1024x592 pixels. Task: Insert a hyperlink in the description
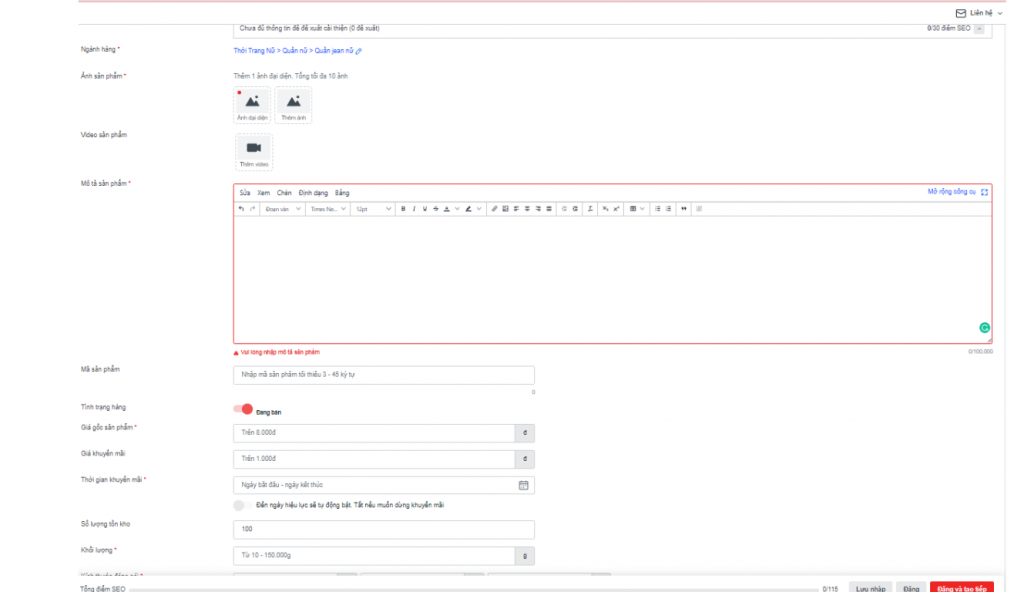click(x=494, y=209)
